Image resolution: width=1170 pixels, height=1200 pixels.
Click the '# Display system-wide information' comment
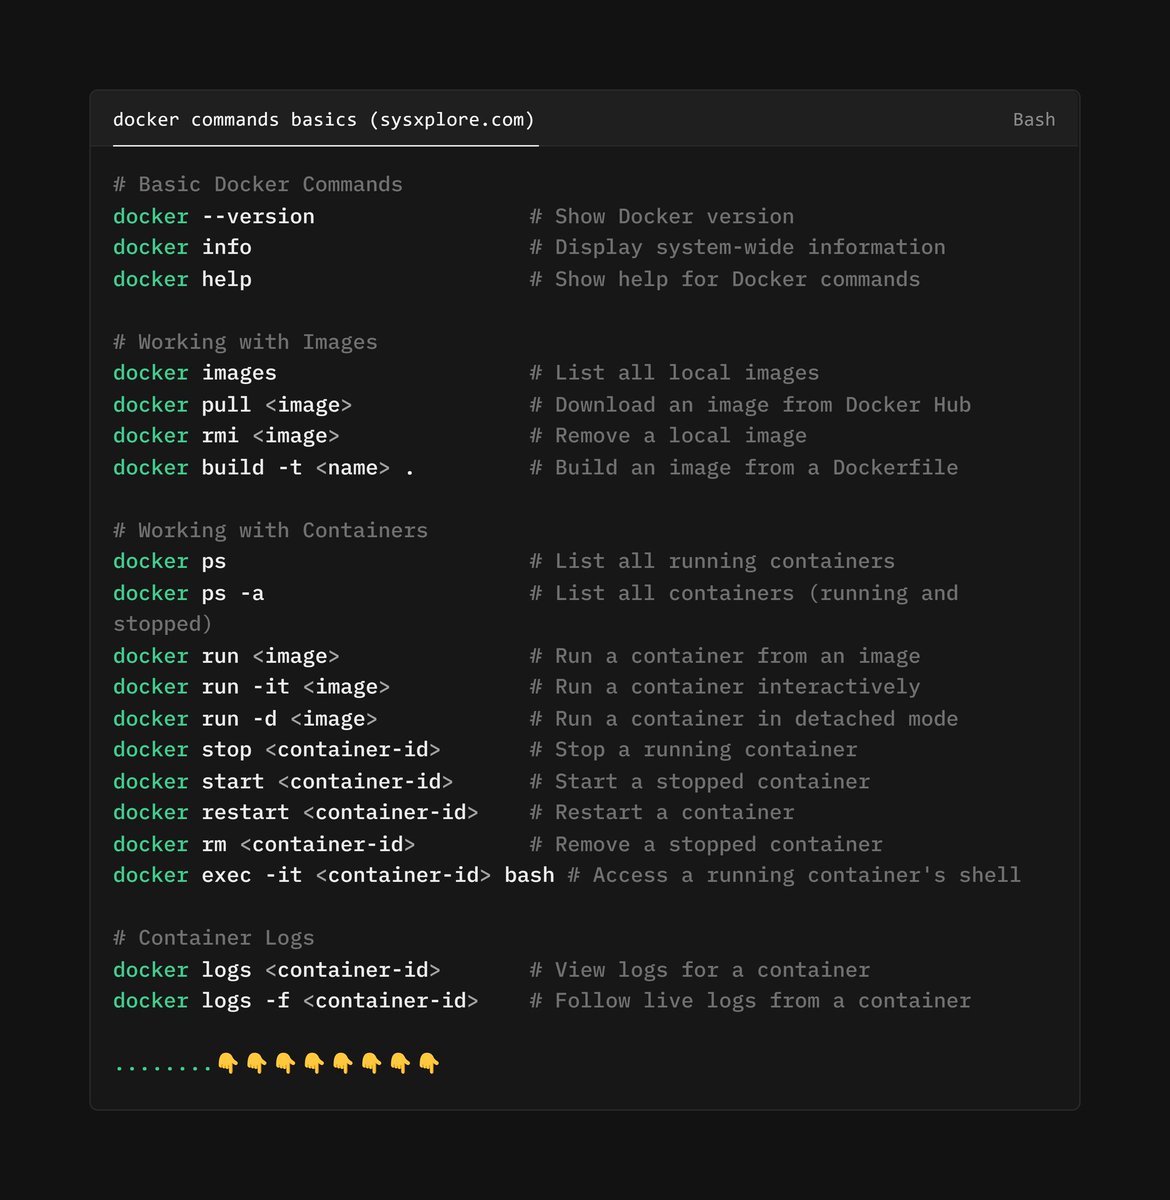point(737,247)
